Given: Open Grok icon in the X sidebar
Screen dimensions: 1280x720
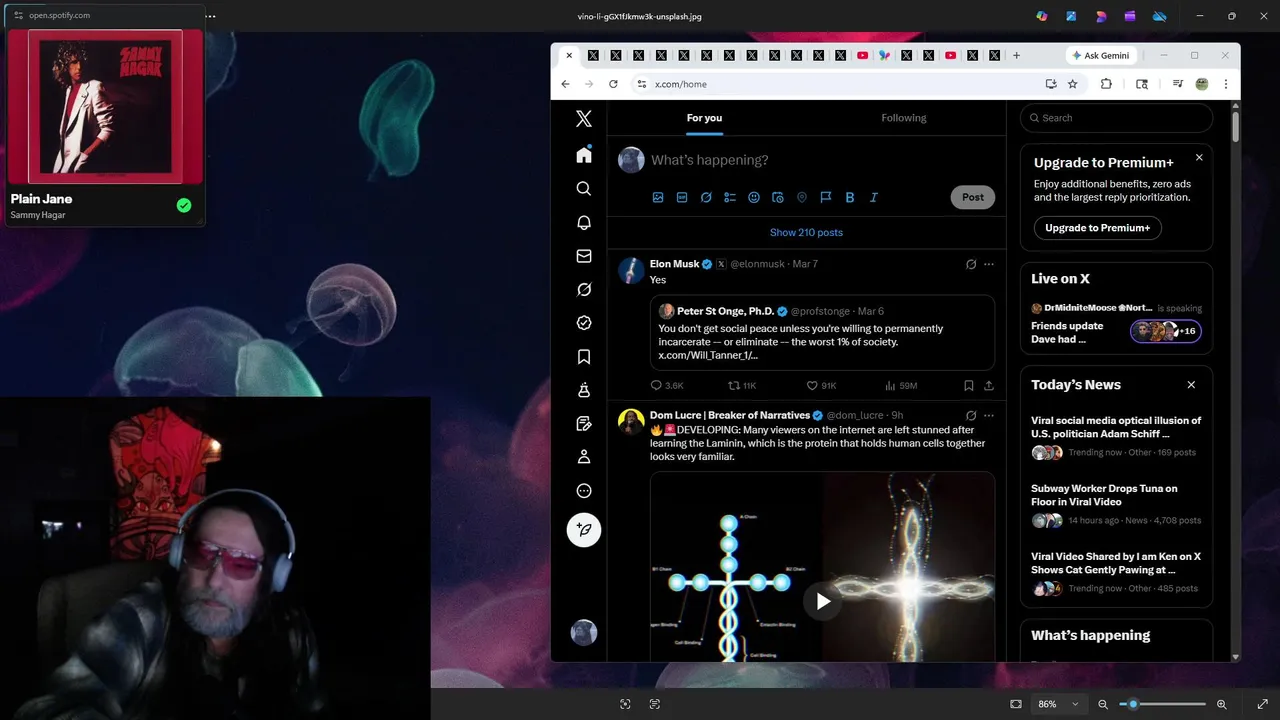Looking at the screenshot, I should click(584, 289).
